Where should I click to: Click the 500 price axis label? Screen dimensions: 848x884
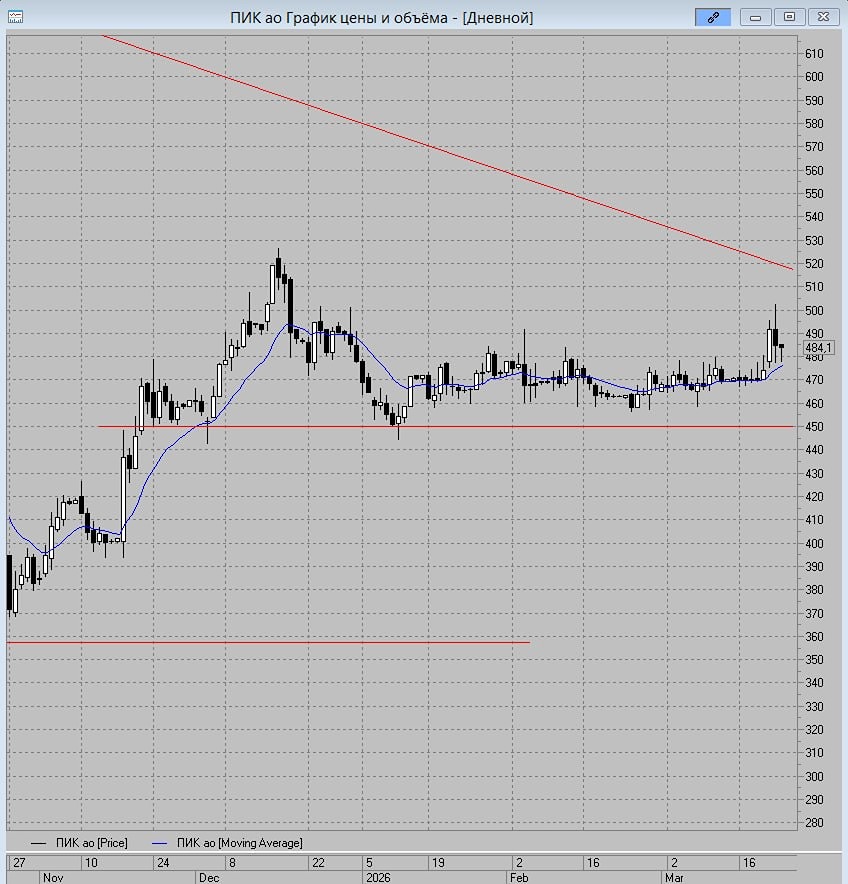click(x=814, y=311)
